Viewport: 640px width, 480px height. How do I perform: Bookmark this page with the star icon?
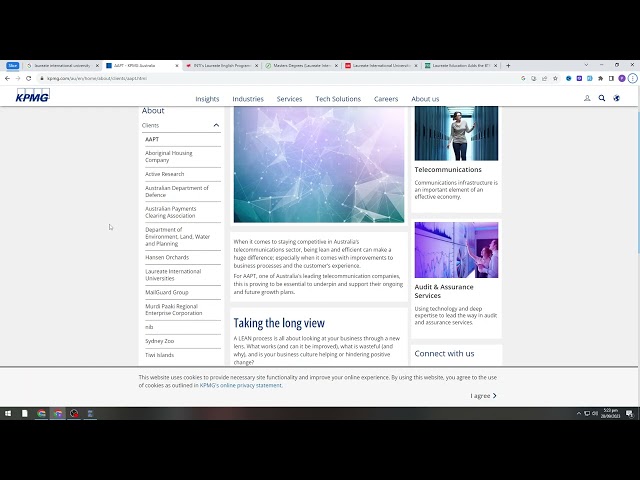555,78
